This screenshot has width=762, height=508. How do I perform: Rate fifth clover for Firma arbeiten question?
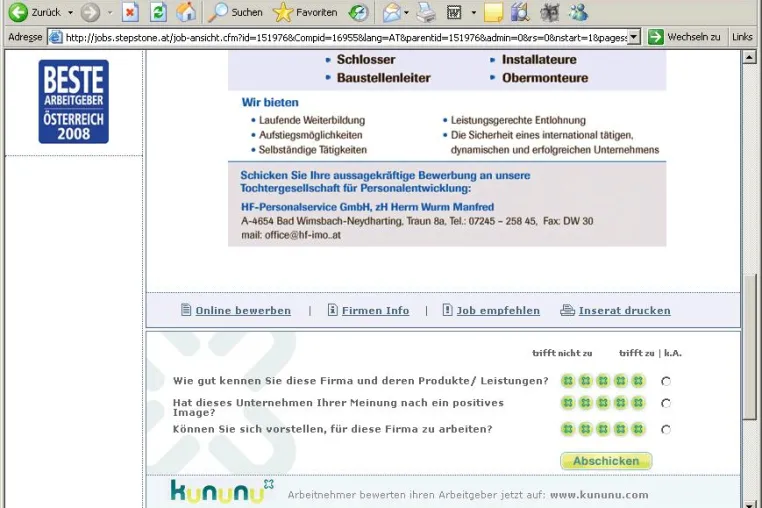coord(638,429)
